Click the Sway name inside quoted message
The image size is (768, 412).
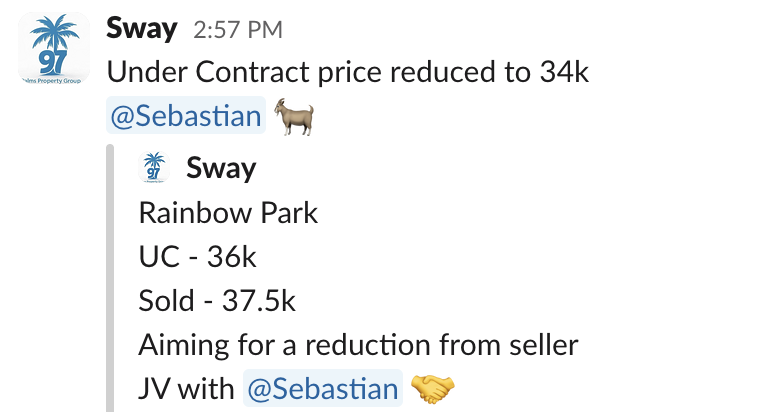click(221, 169)
